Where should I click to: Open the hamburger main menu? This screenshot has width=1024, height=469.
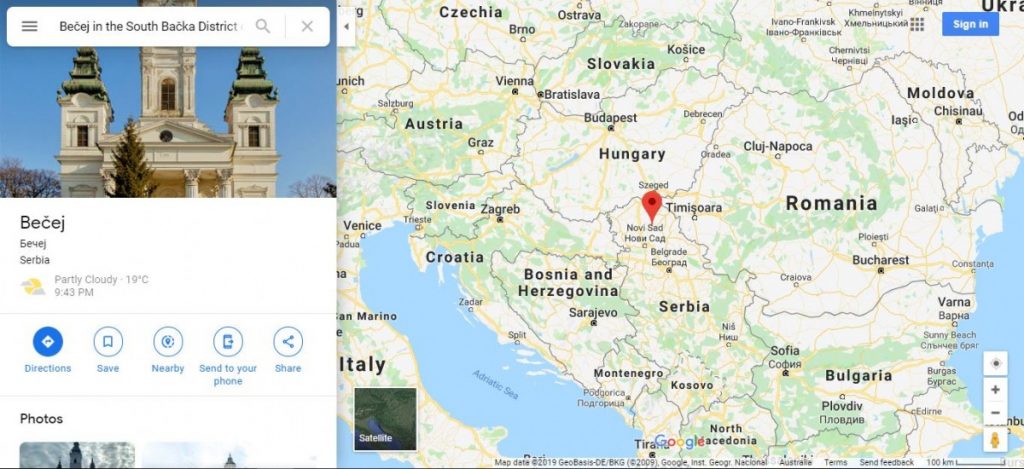point(29,26)
